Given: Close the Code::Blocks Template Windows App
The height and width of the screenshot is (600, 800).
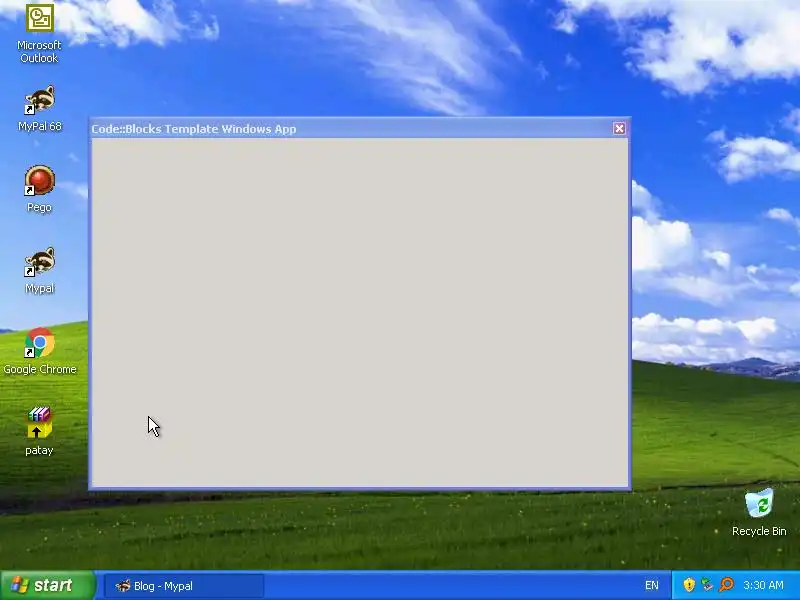Looking at the screenshot, I should (619, 129).
